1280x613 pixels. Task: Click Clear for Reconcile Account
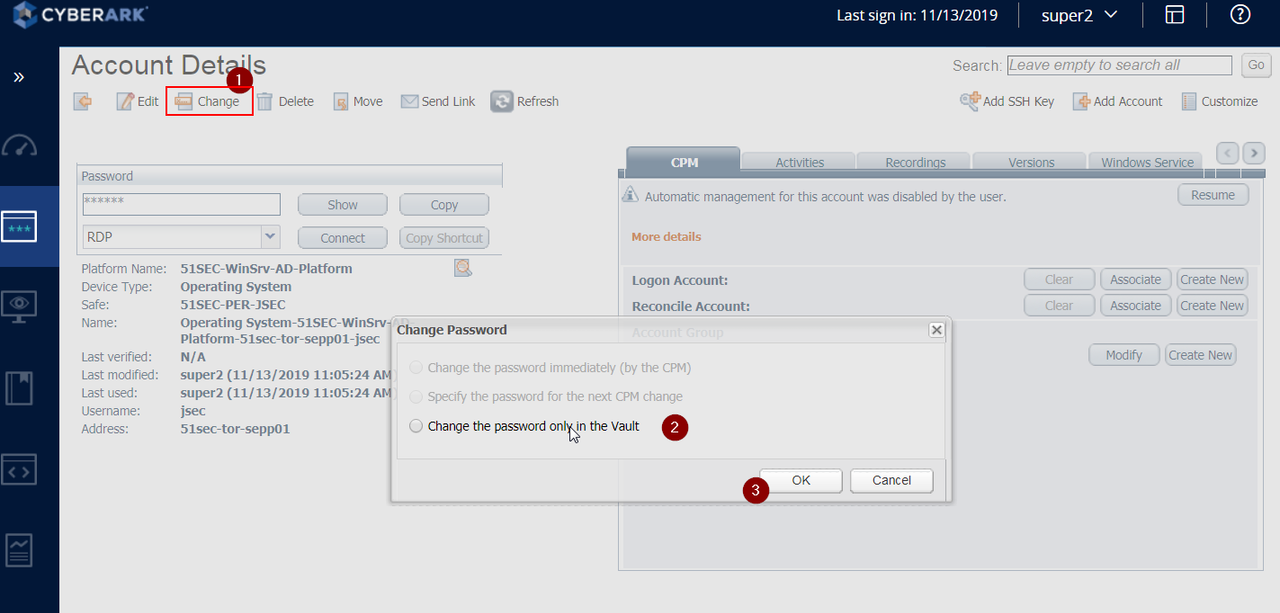tap(1058, 305)
